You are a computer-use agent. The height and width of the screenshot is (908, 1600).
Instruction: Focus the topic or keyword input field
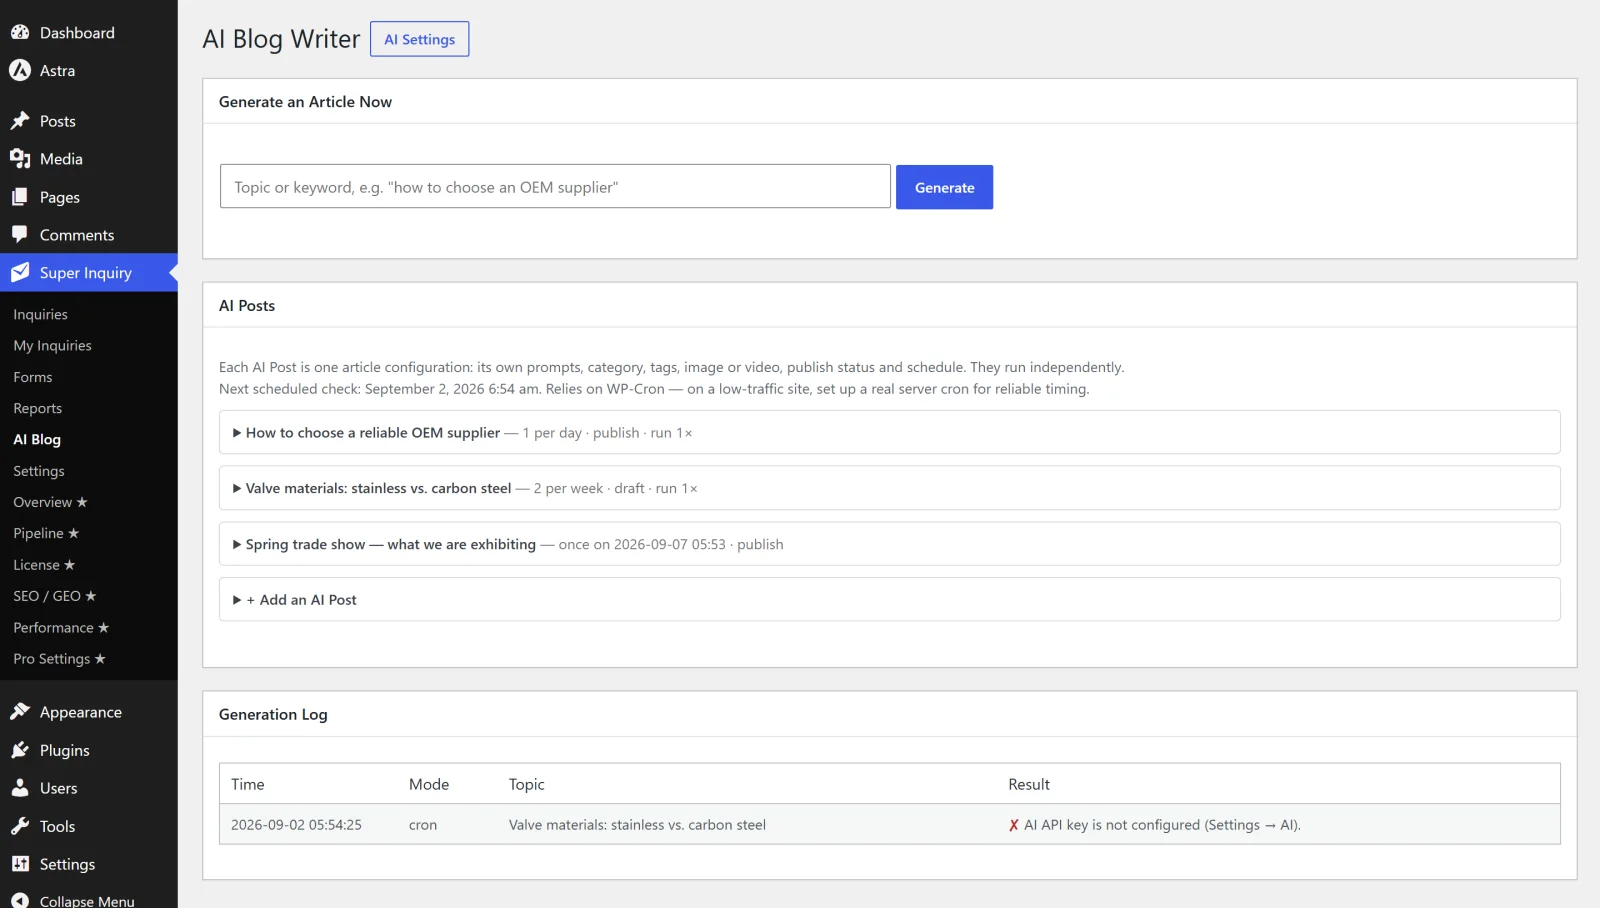[x=555, y=186]
